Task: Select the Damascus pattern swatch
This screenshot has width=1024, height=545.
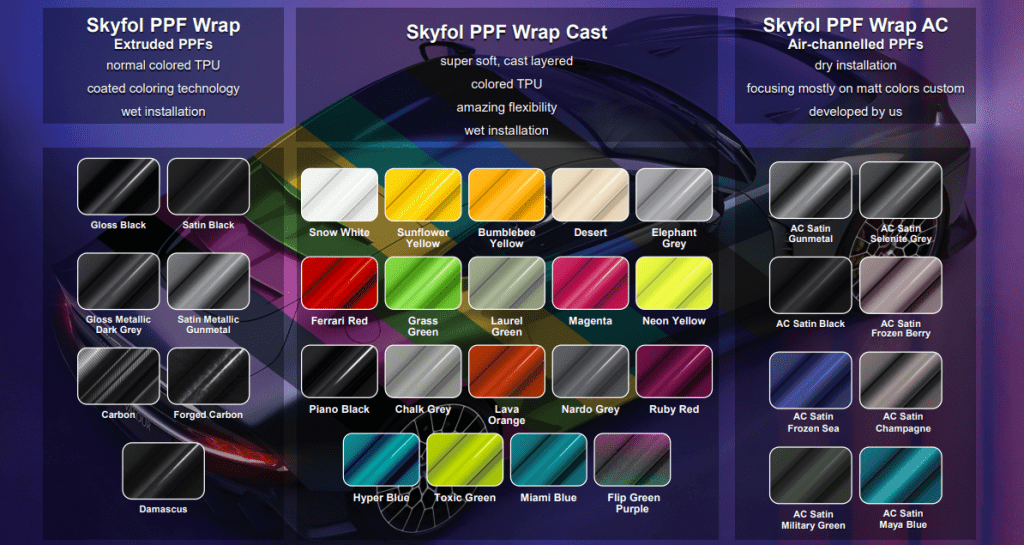Action: click(163, 471)
